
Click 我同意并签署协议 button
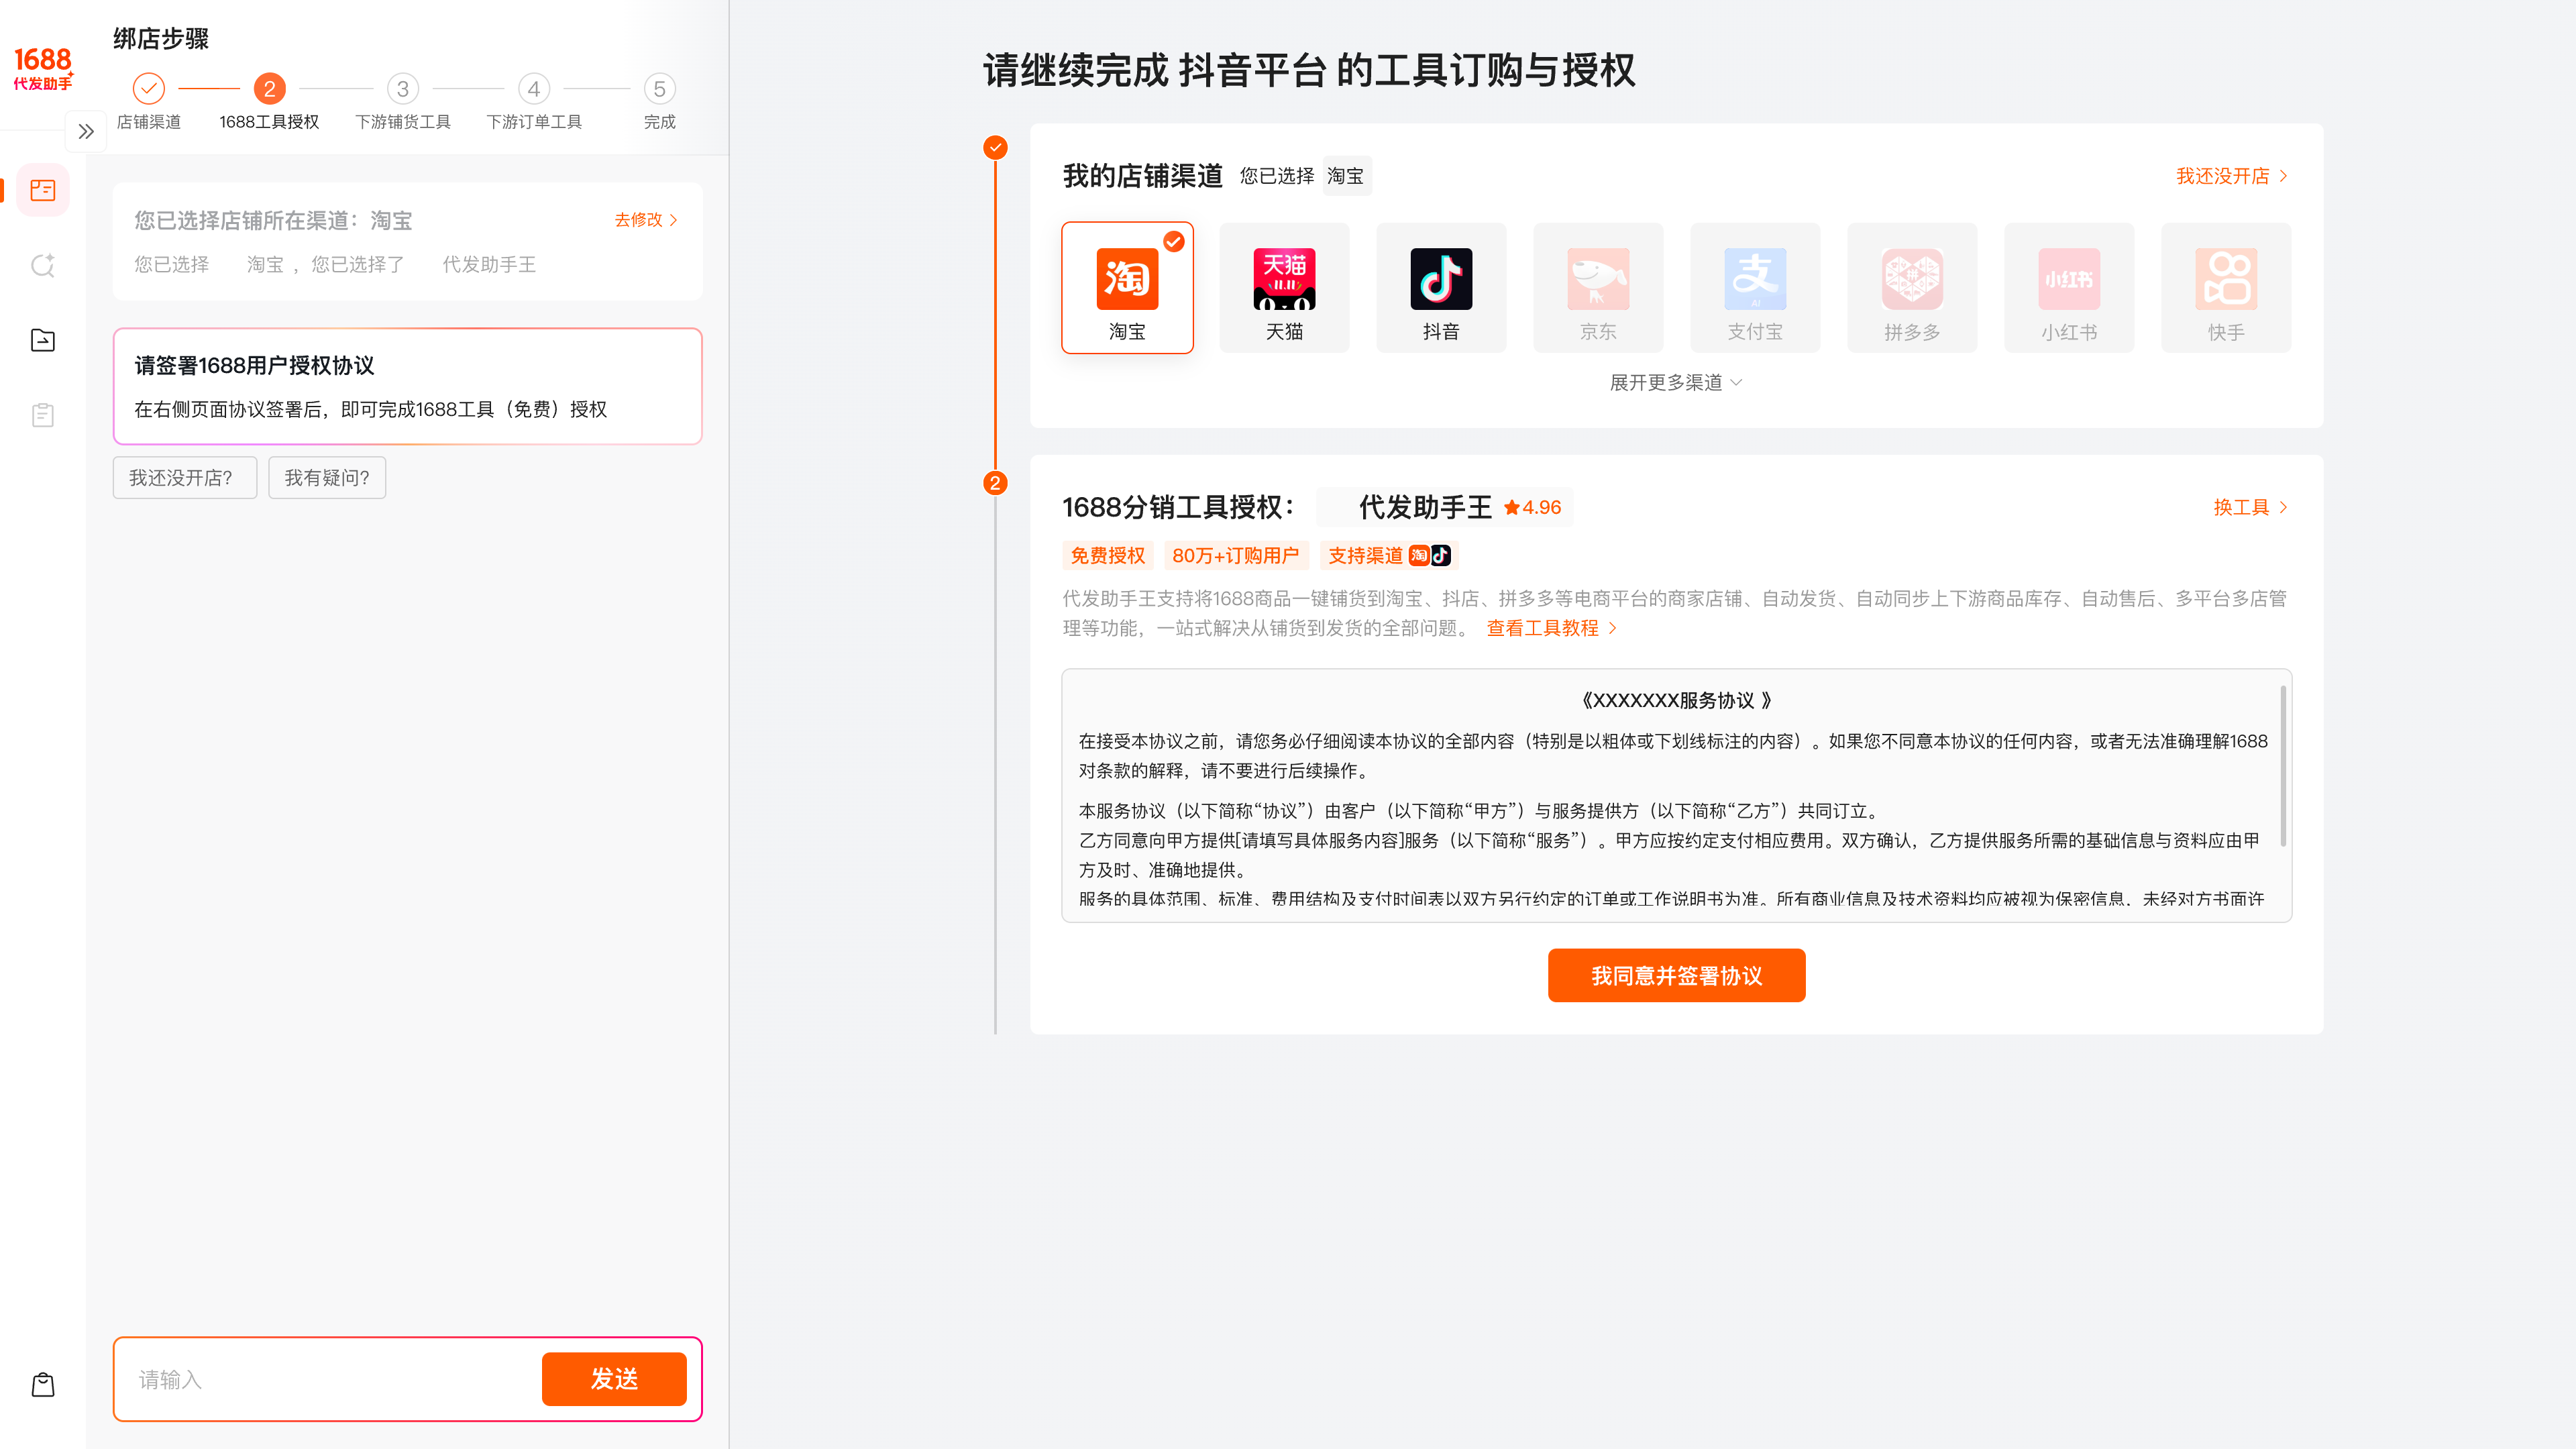coord(1676,975)
